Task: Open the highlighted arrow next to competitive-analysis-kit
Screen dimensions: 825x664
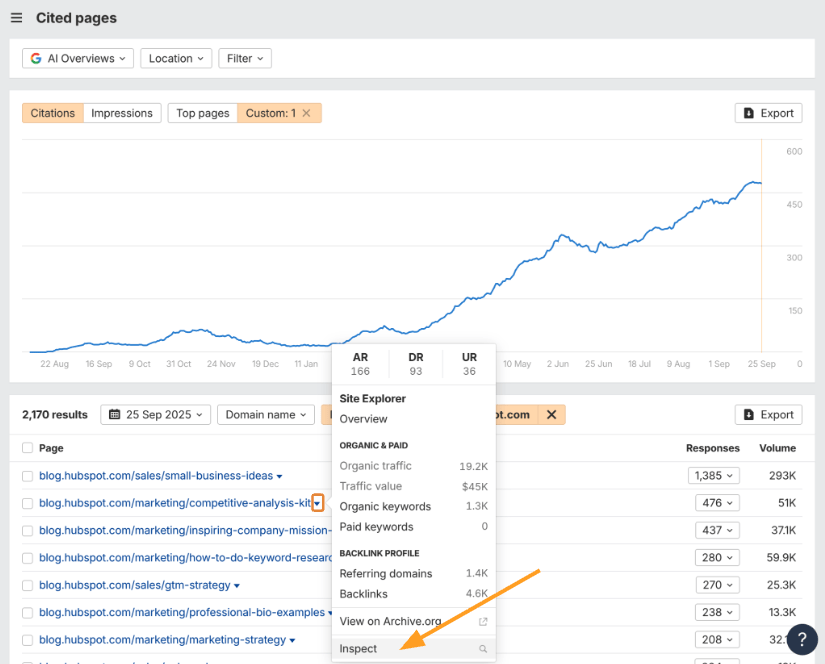Action: pyautogui.click(x=317, y=503)
